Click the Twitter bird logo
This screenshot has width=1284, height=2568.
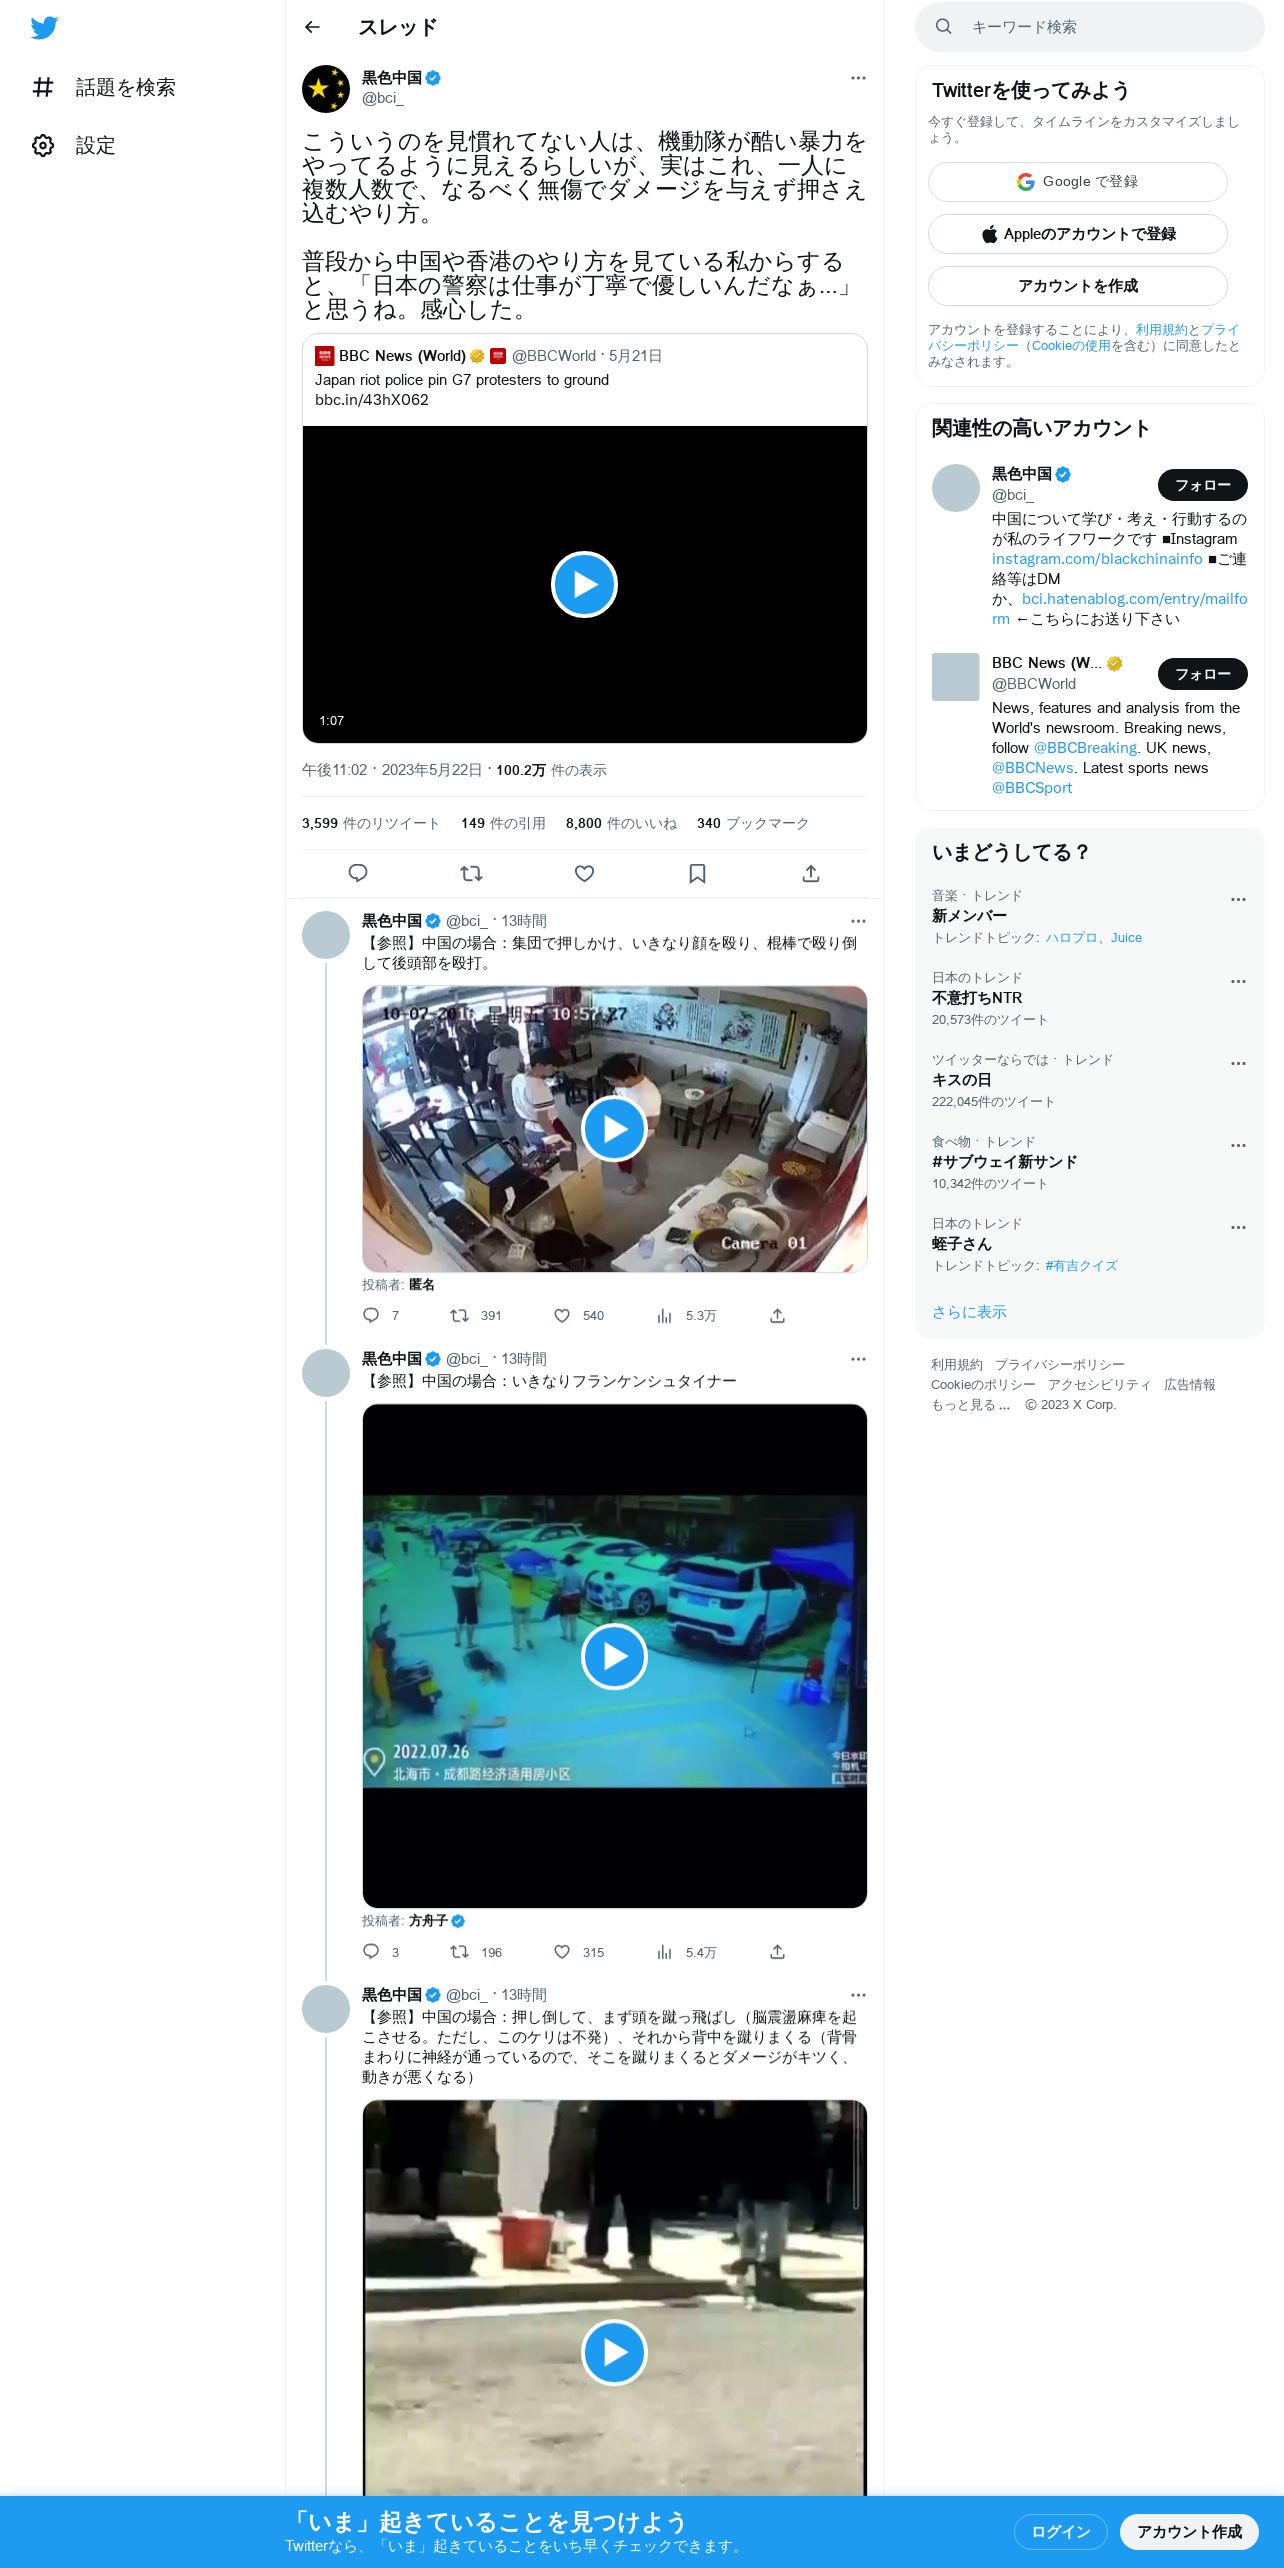(44, 28)
